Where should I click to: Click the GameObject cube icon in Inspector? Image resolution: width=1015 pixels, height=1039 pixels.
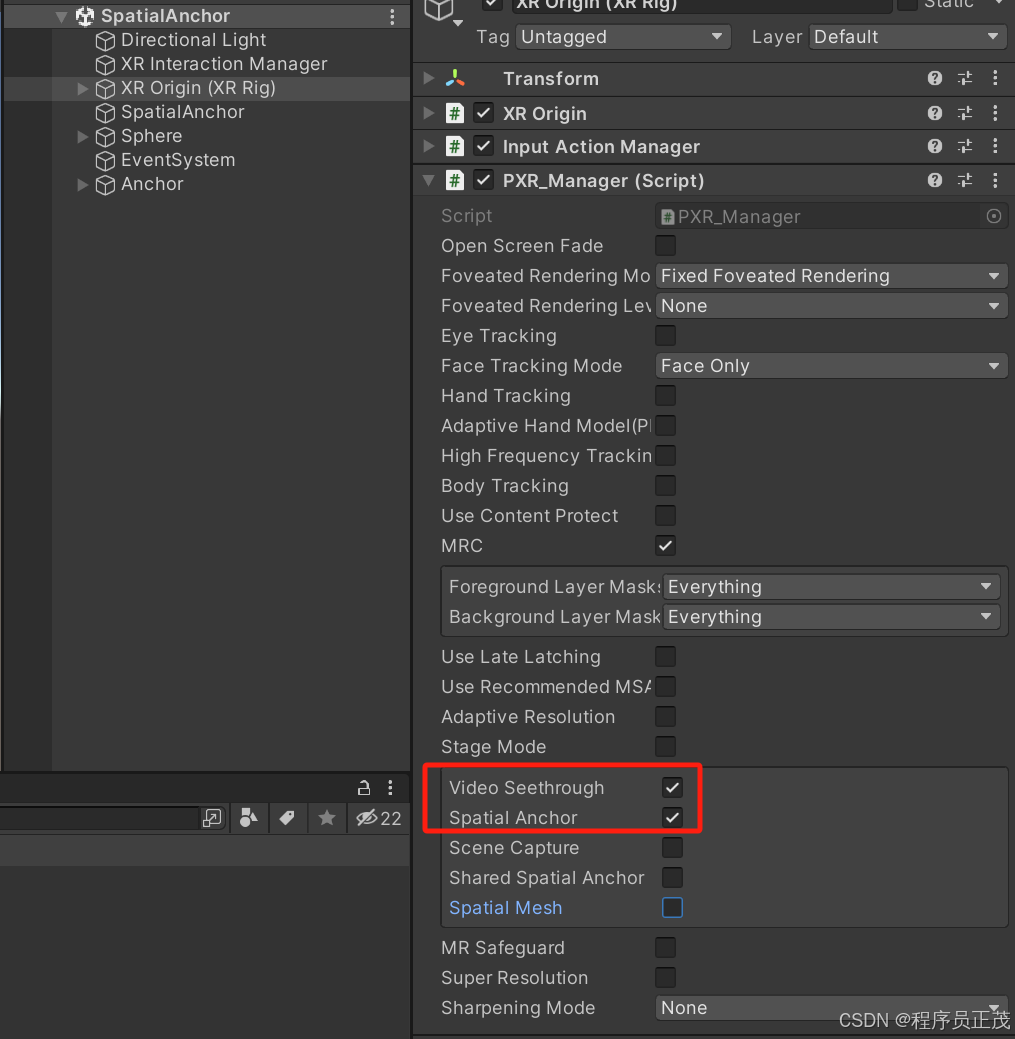click(x=439, y=10)
